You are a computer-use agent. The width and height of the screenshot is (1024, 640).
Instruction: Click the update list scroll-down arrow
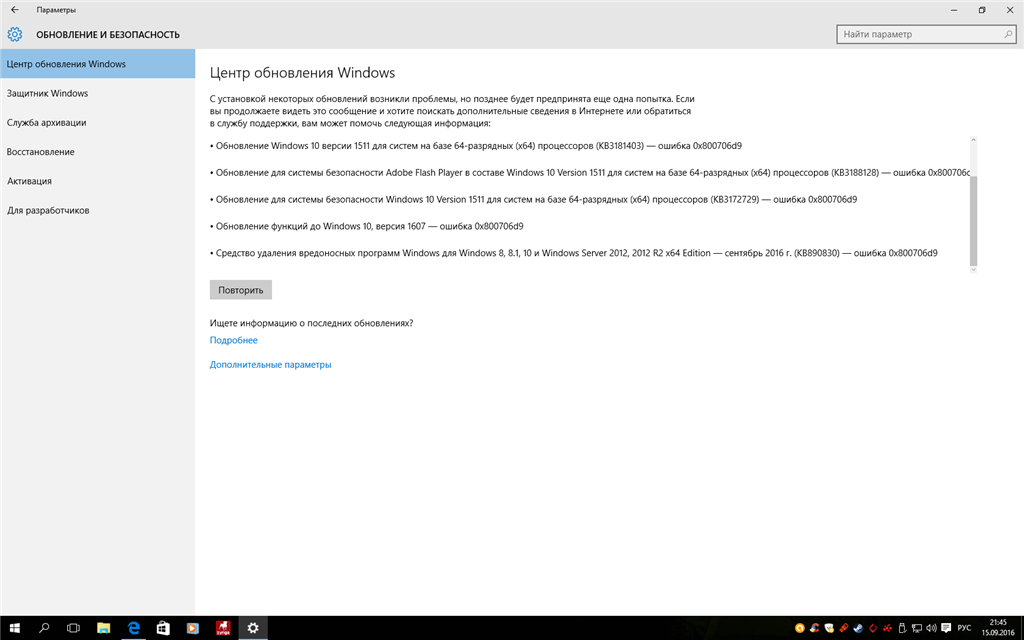pyautogui.click(x=973, y=269)
